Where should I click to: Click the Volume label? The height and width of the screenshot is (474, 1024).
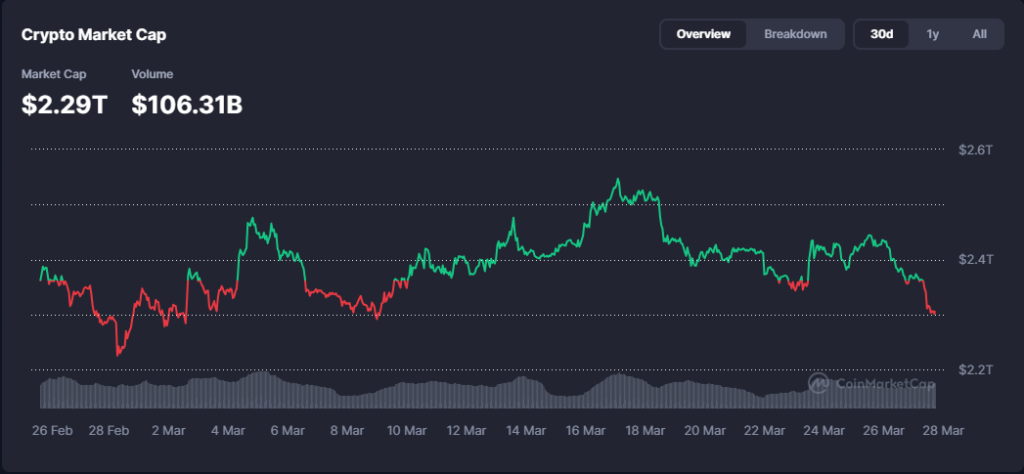click(x=152, y=74)
